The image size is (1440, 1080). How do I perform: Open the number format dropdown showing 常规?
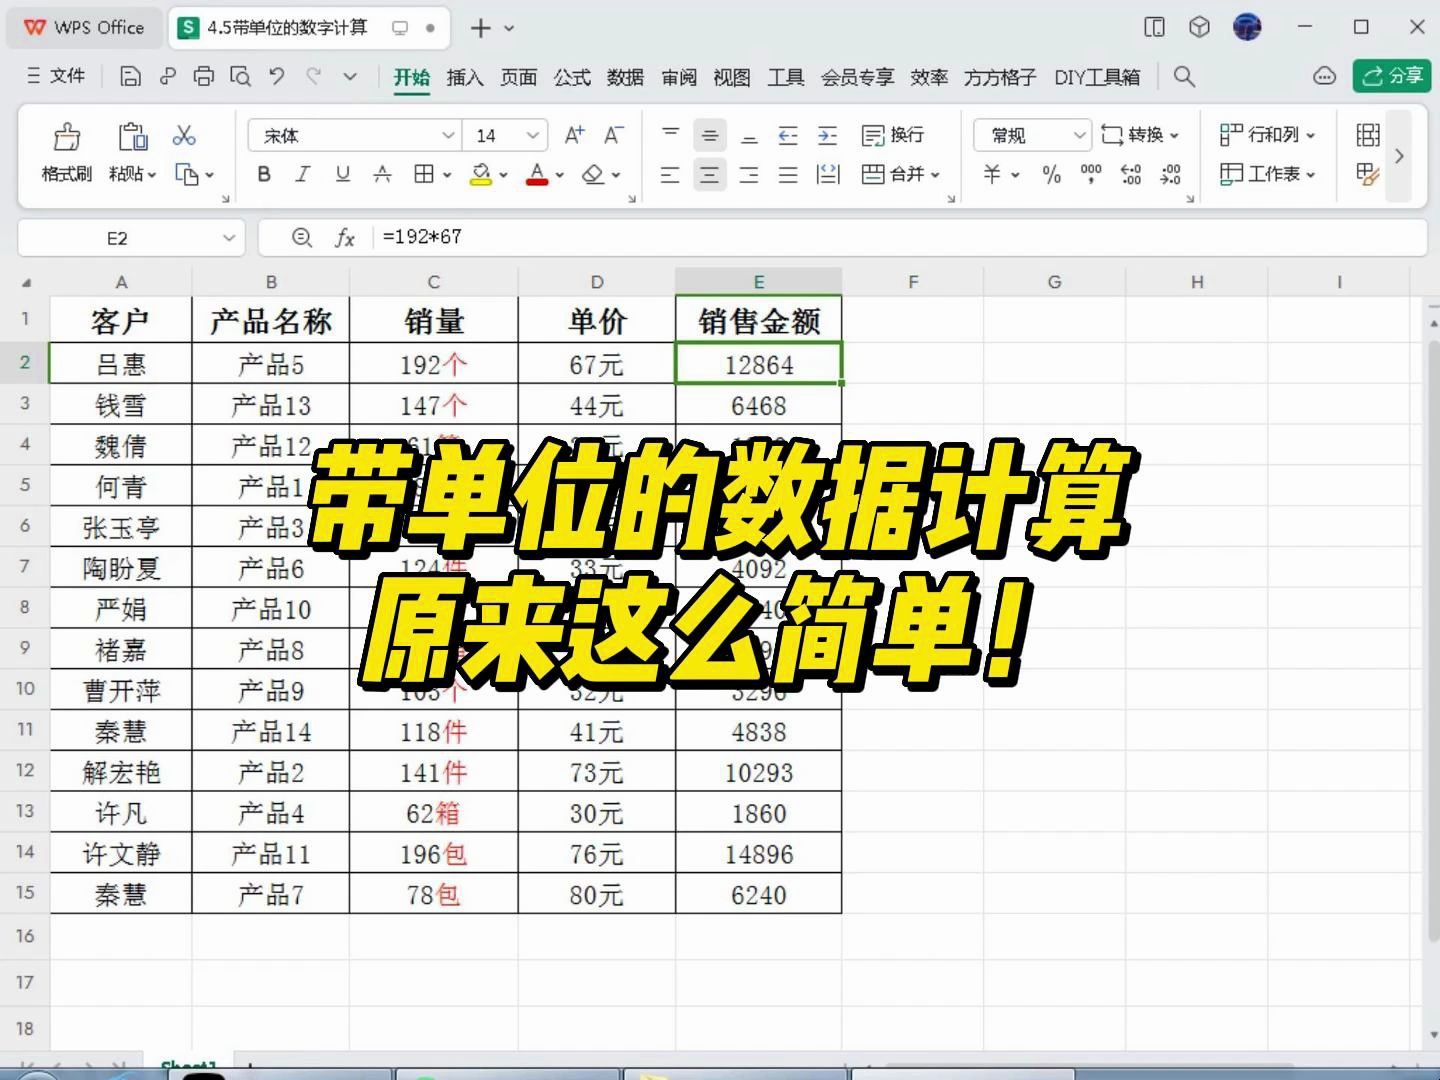click(x=1079, y=135)
